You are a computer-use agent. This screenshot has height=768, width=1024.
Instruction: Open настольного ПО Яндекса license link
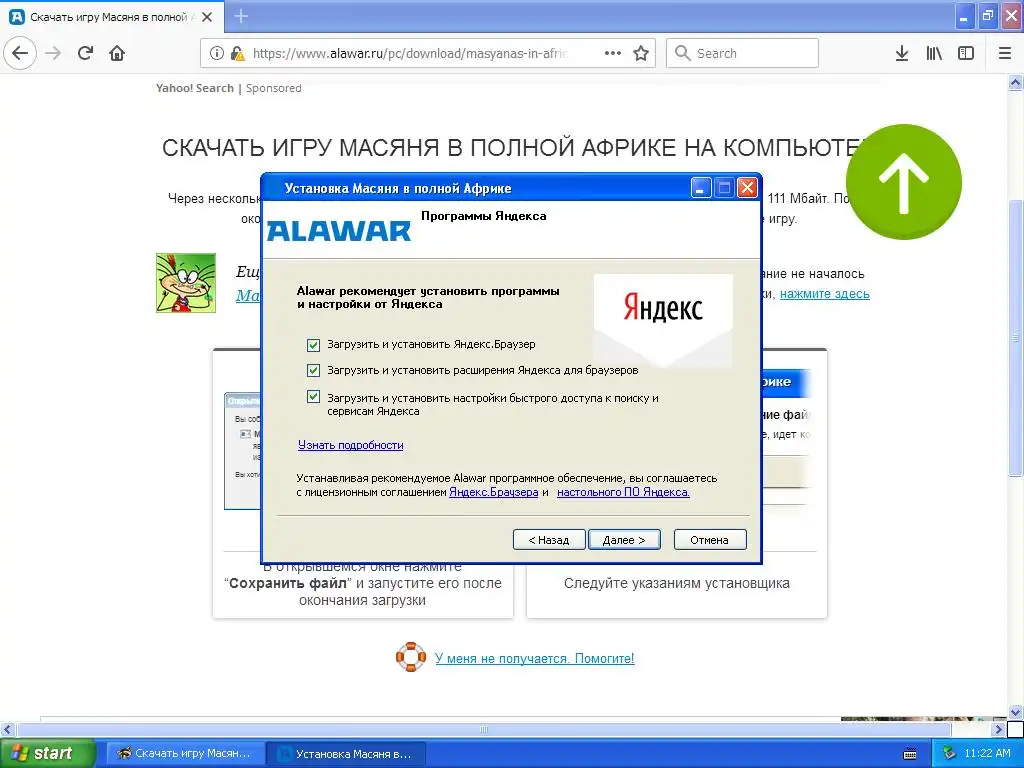coord(623,492)
